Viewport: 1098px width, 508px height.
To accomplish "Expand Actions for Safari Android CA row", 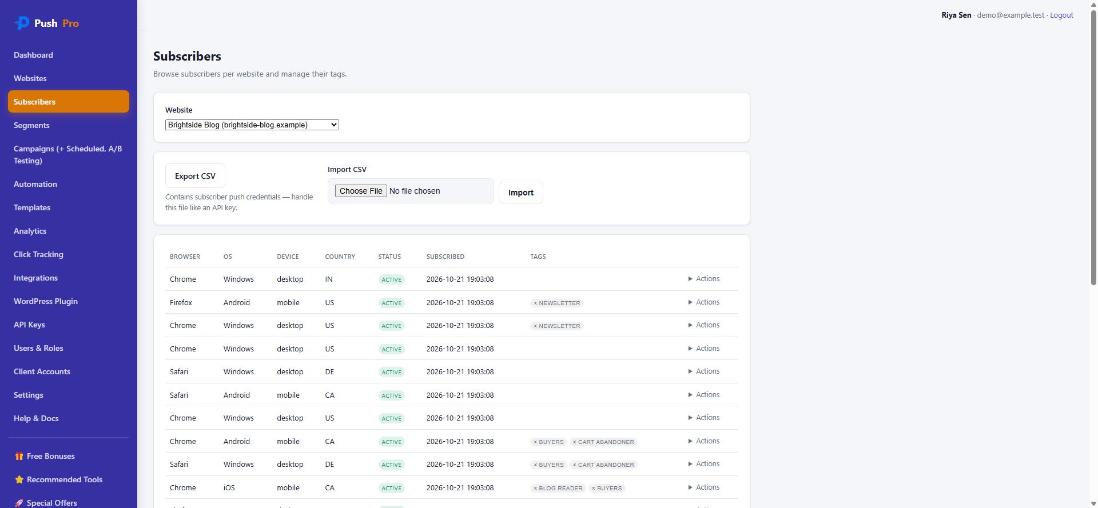I will (x=703, y=394).
